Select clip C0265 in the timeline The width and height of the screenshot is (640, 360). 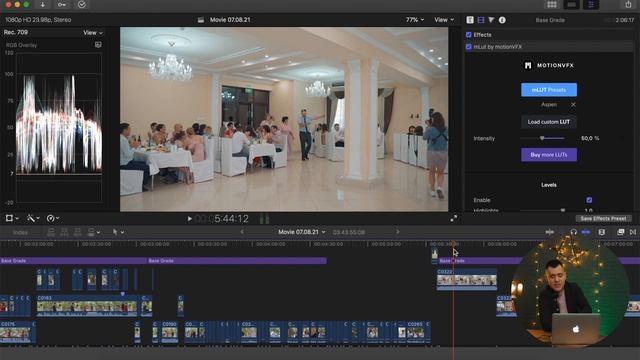[416, 332]
